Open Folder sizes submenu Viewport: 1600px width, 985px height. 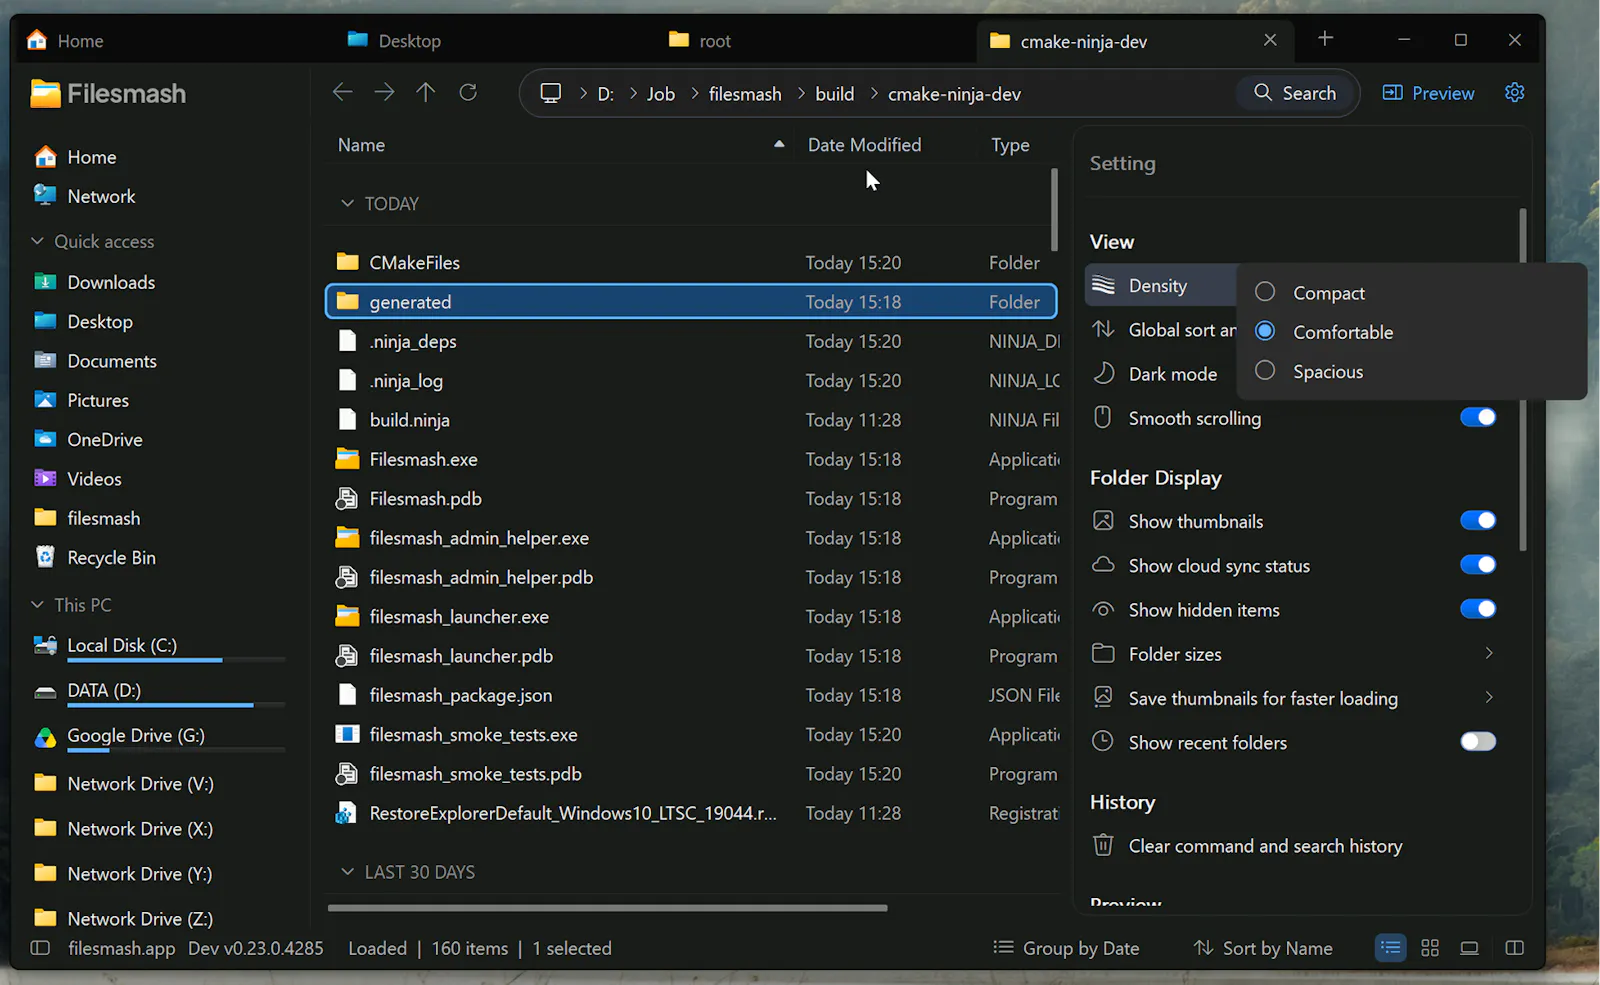[1296, 653]
